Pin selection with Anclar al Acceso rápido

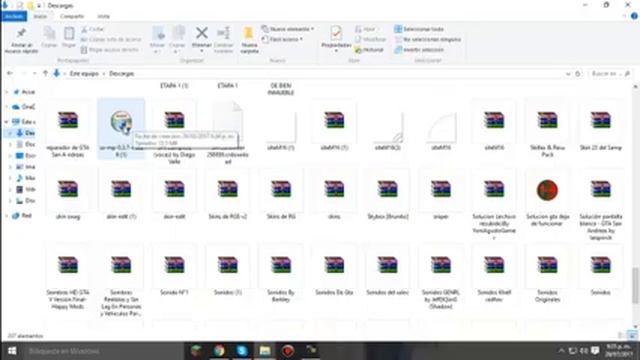[x=21, y=40]
